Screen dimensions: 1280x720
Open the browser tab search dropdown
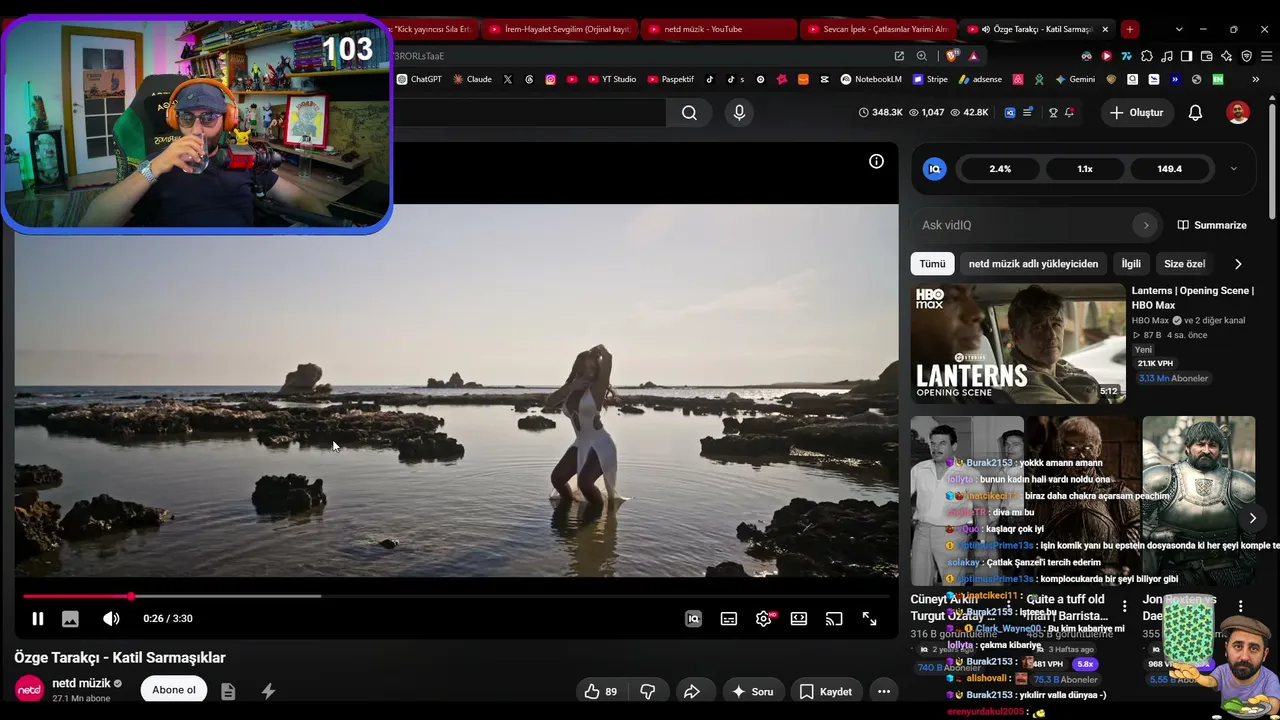click(1179, 29)
